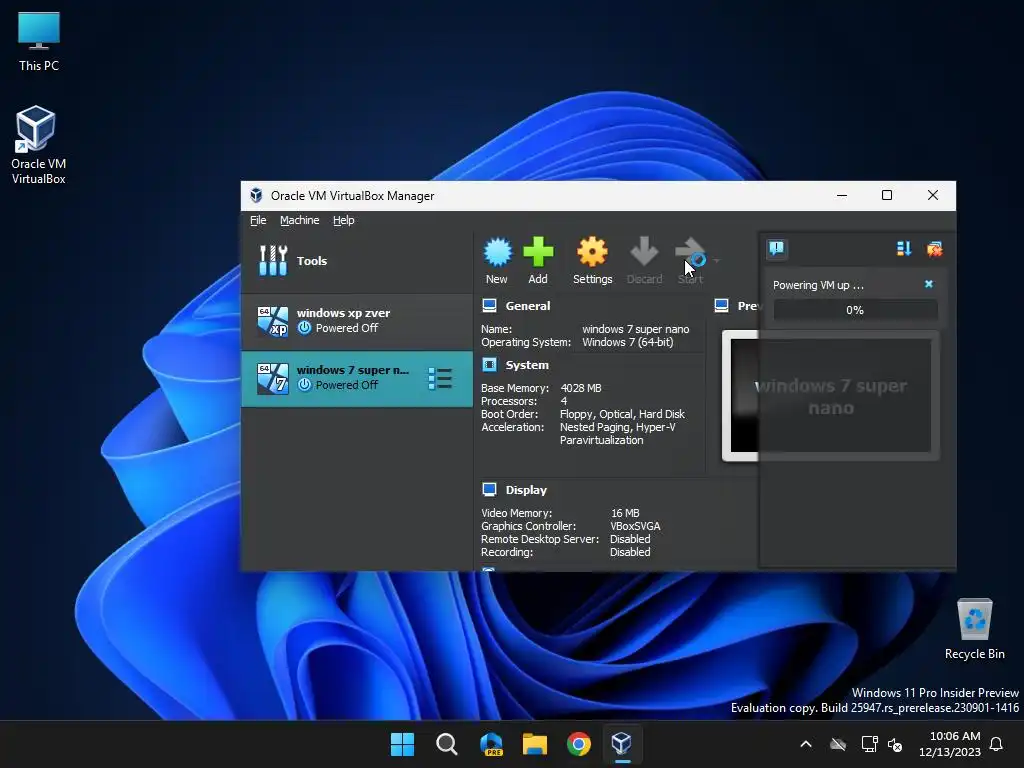This screenshot has height=768, width=1024.
Task: Click the Display section screen icon
Action: (489, 489)
